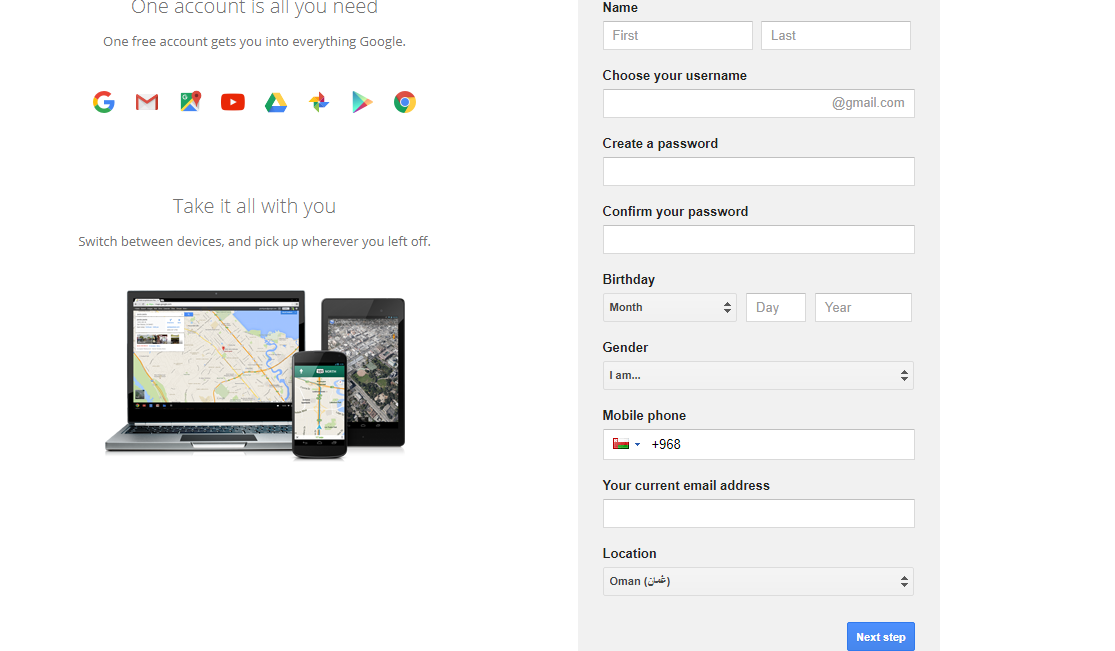Viewport: 1115px width, 651px height.
Task: Click the Google Play store icon
Action: [362, 102]
